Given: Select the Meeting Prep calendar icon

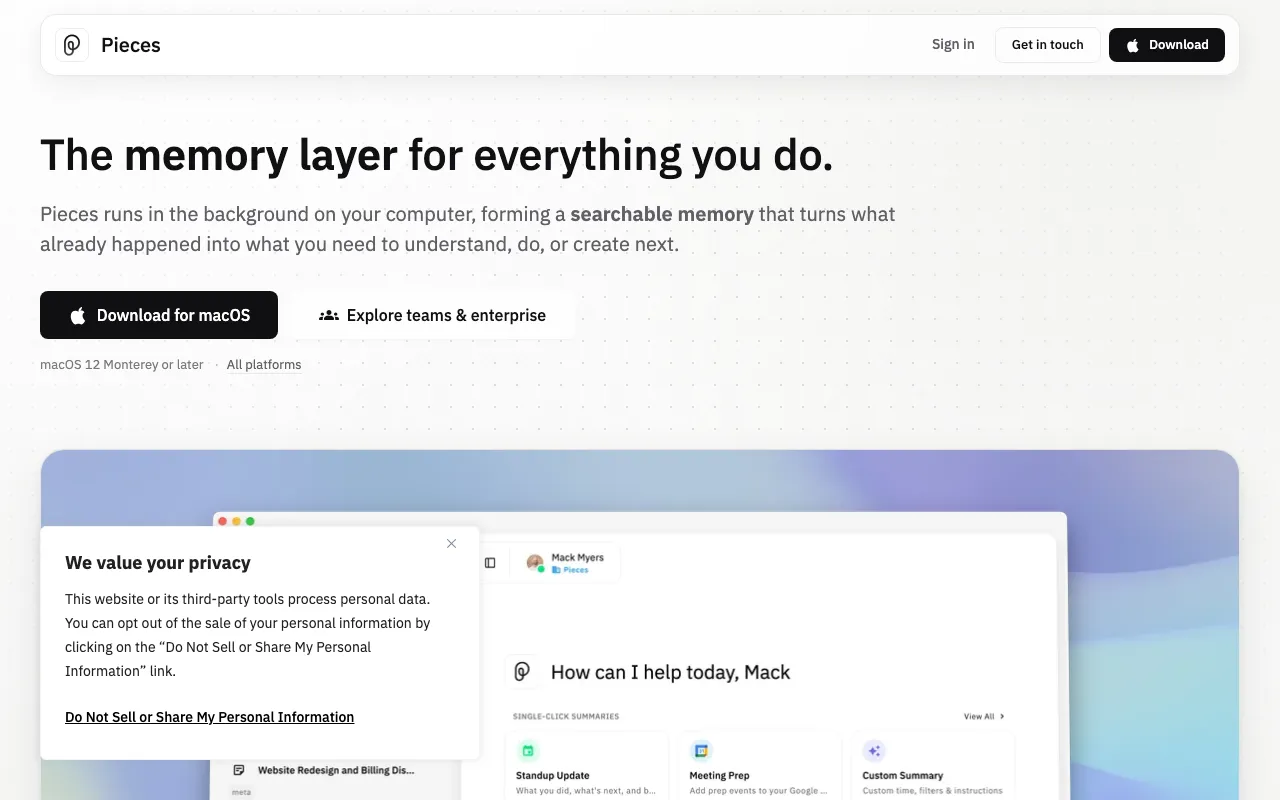Looking at the screenshot, I should (701, 751).
